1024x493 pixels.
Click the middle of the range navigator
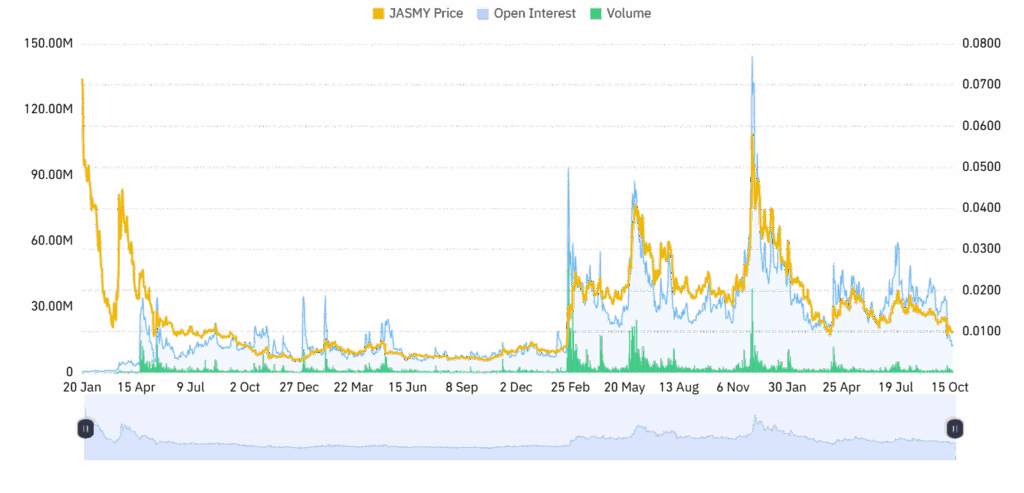(520, 428)
